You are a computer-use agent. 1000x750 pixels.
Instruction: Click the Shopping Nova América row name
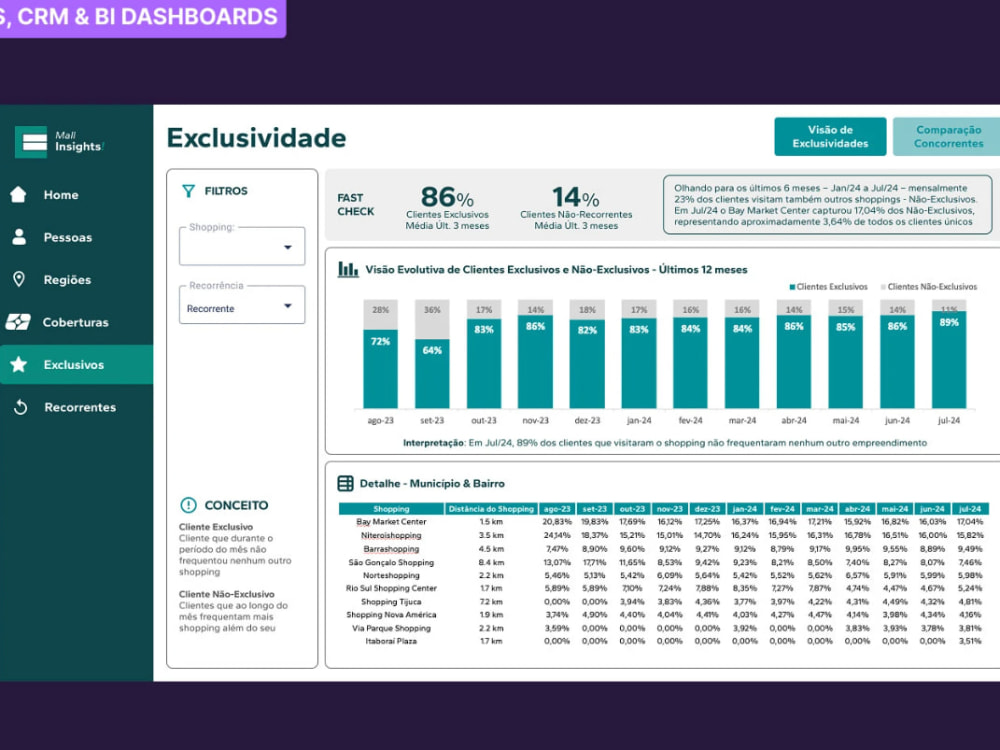[391, 615]
